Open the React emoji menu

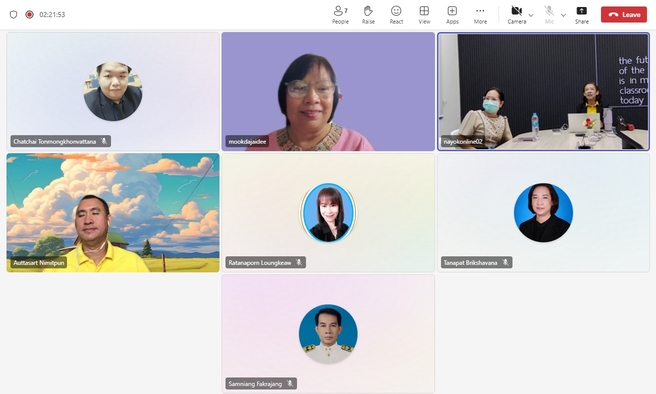[x=396, y=15]
